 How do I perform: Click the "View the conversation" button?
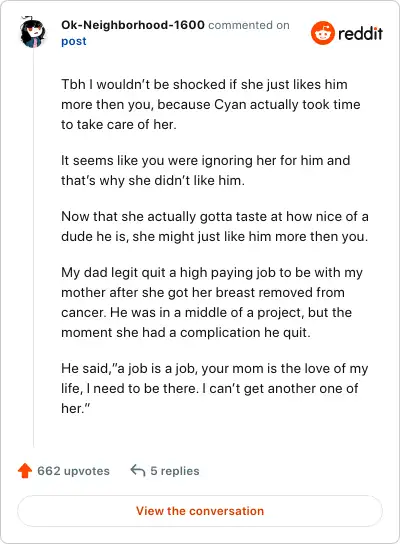pyautogui.click(x=200, y=511)
